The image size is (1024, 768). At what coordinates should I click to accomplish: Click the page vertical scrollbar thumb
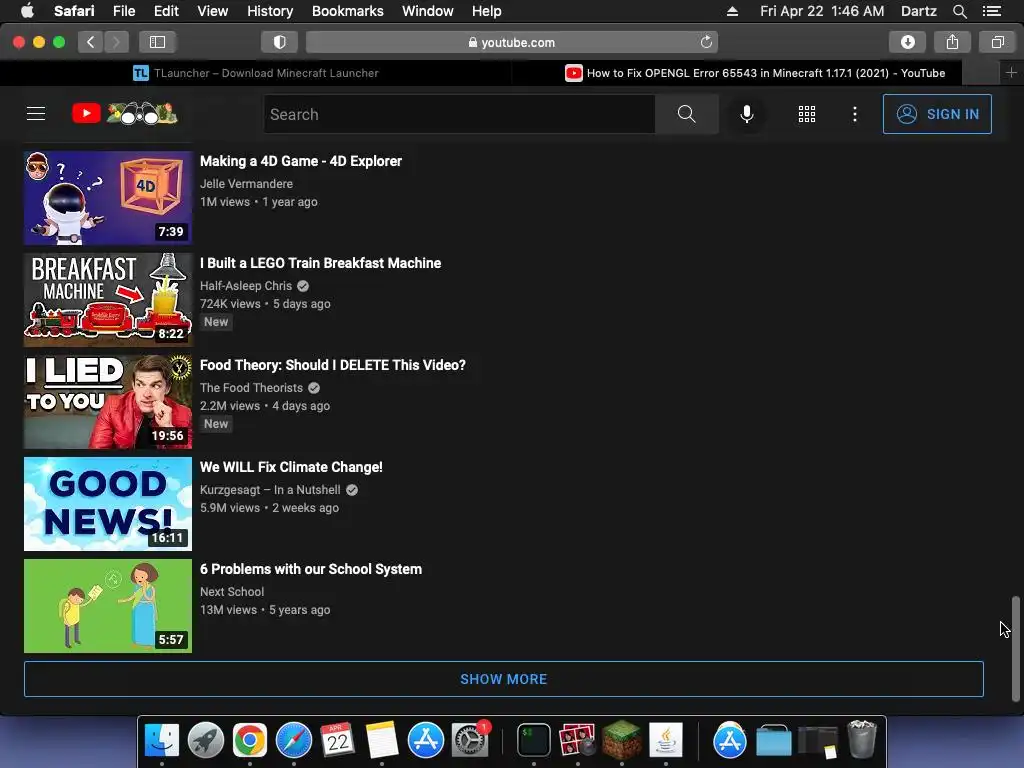tap(1016, 648)
